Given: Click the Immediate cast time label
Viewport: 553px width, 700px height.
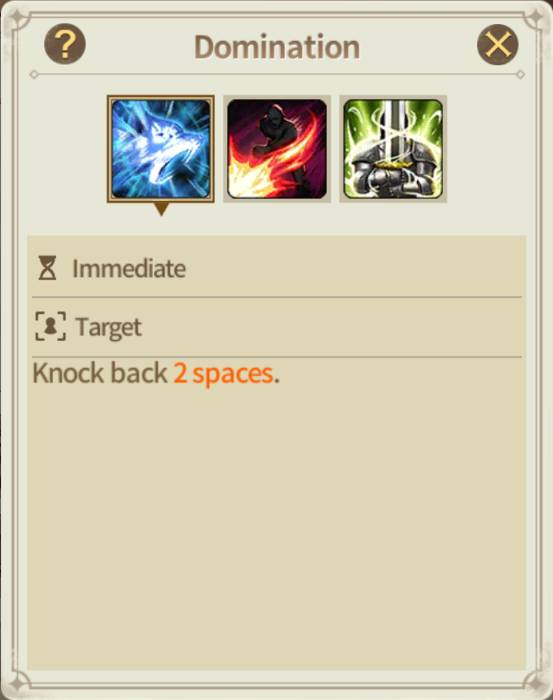Looking at the screenshot, I should click(129, 268).
